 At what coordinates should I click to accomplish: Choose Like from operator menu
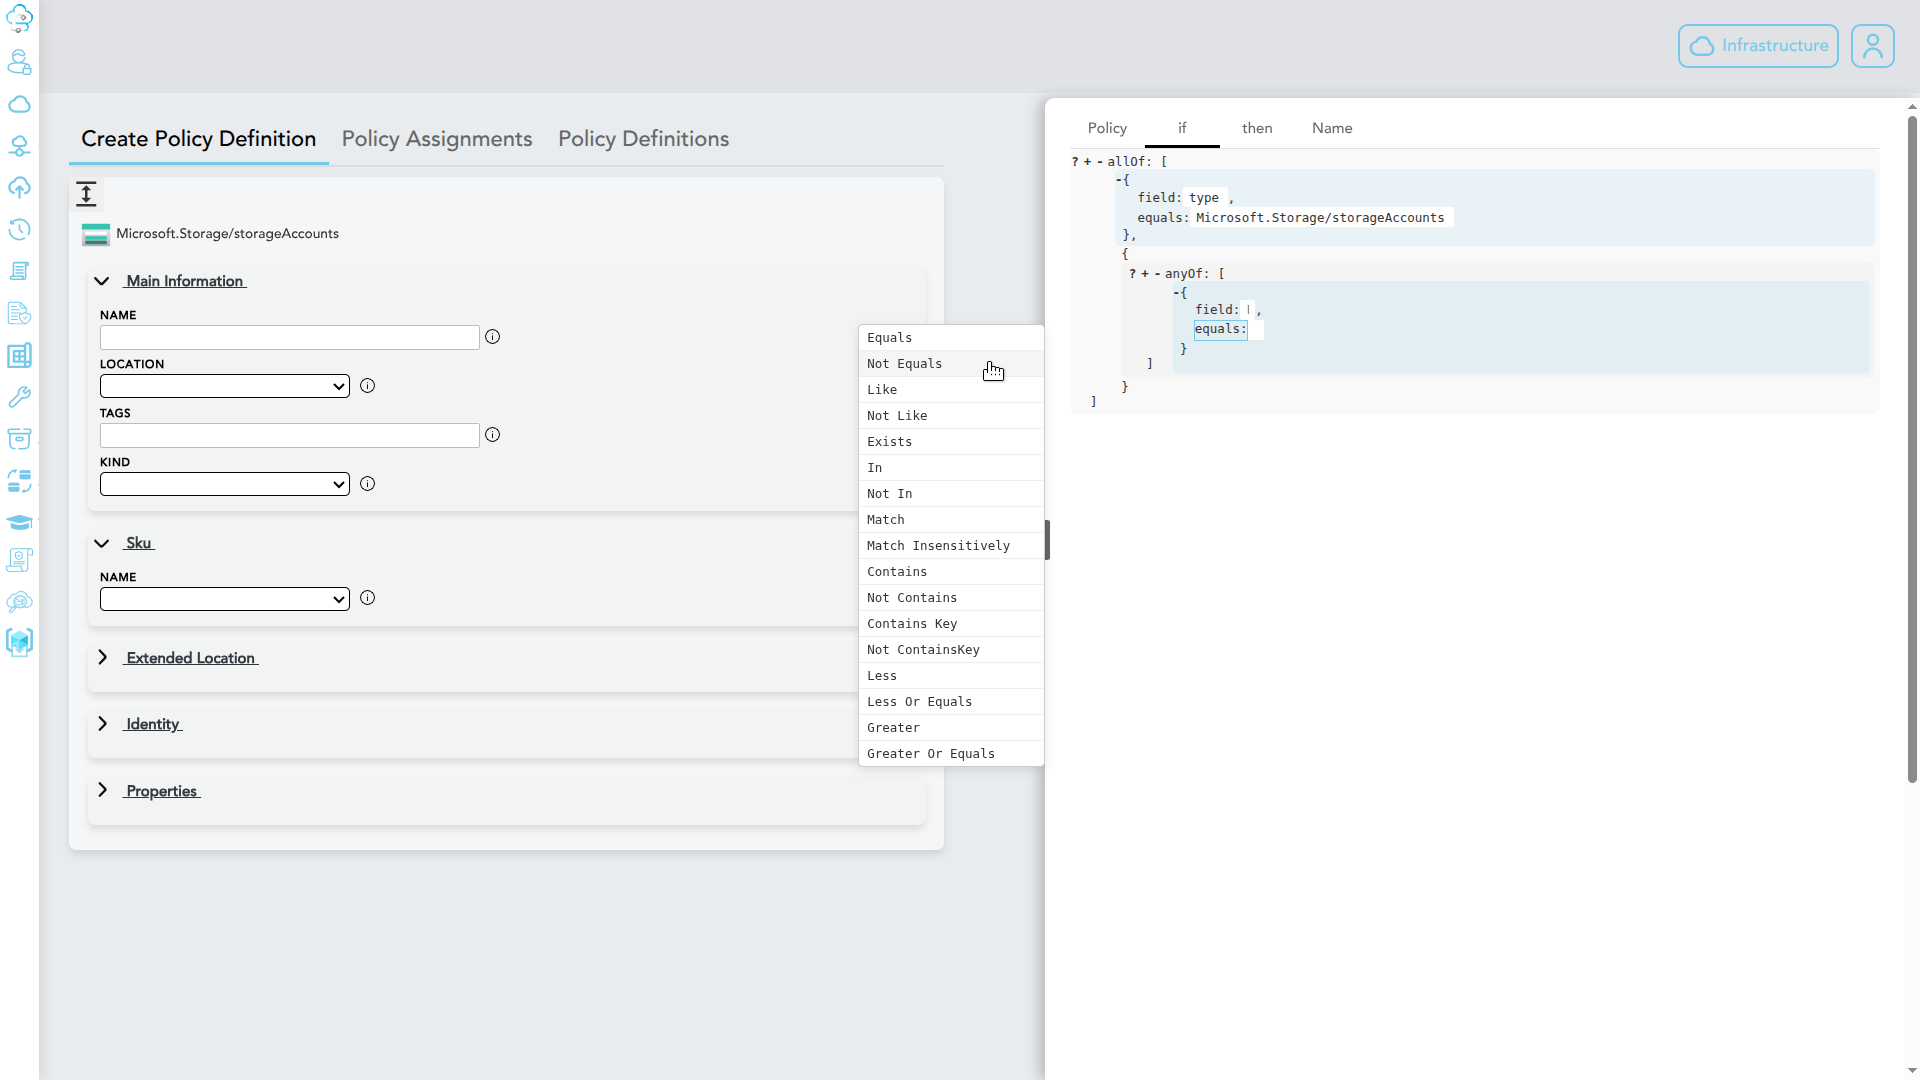point(951,390)
